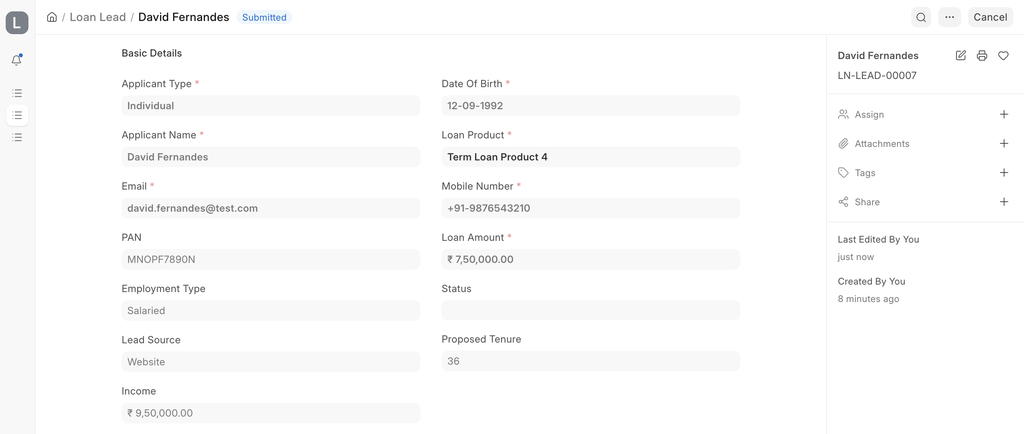
Task: Click the just now timestamp
Action: [x=856, y=257]
